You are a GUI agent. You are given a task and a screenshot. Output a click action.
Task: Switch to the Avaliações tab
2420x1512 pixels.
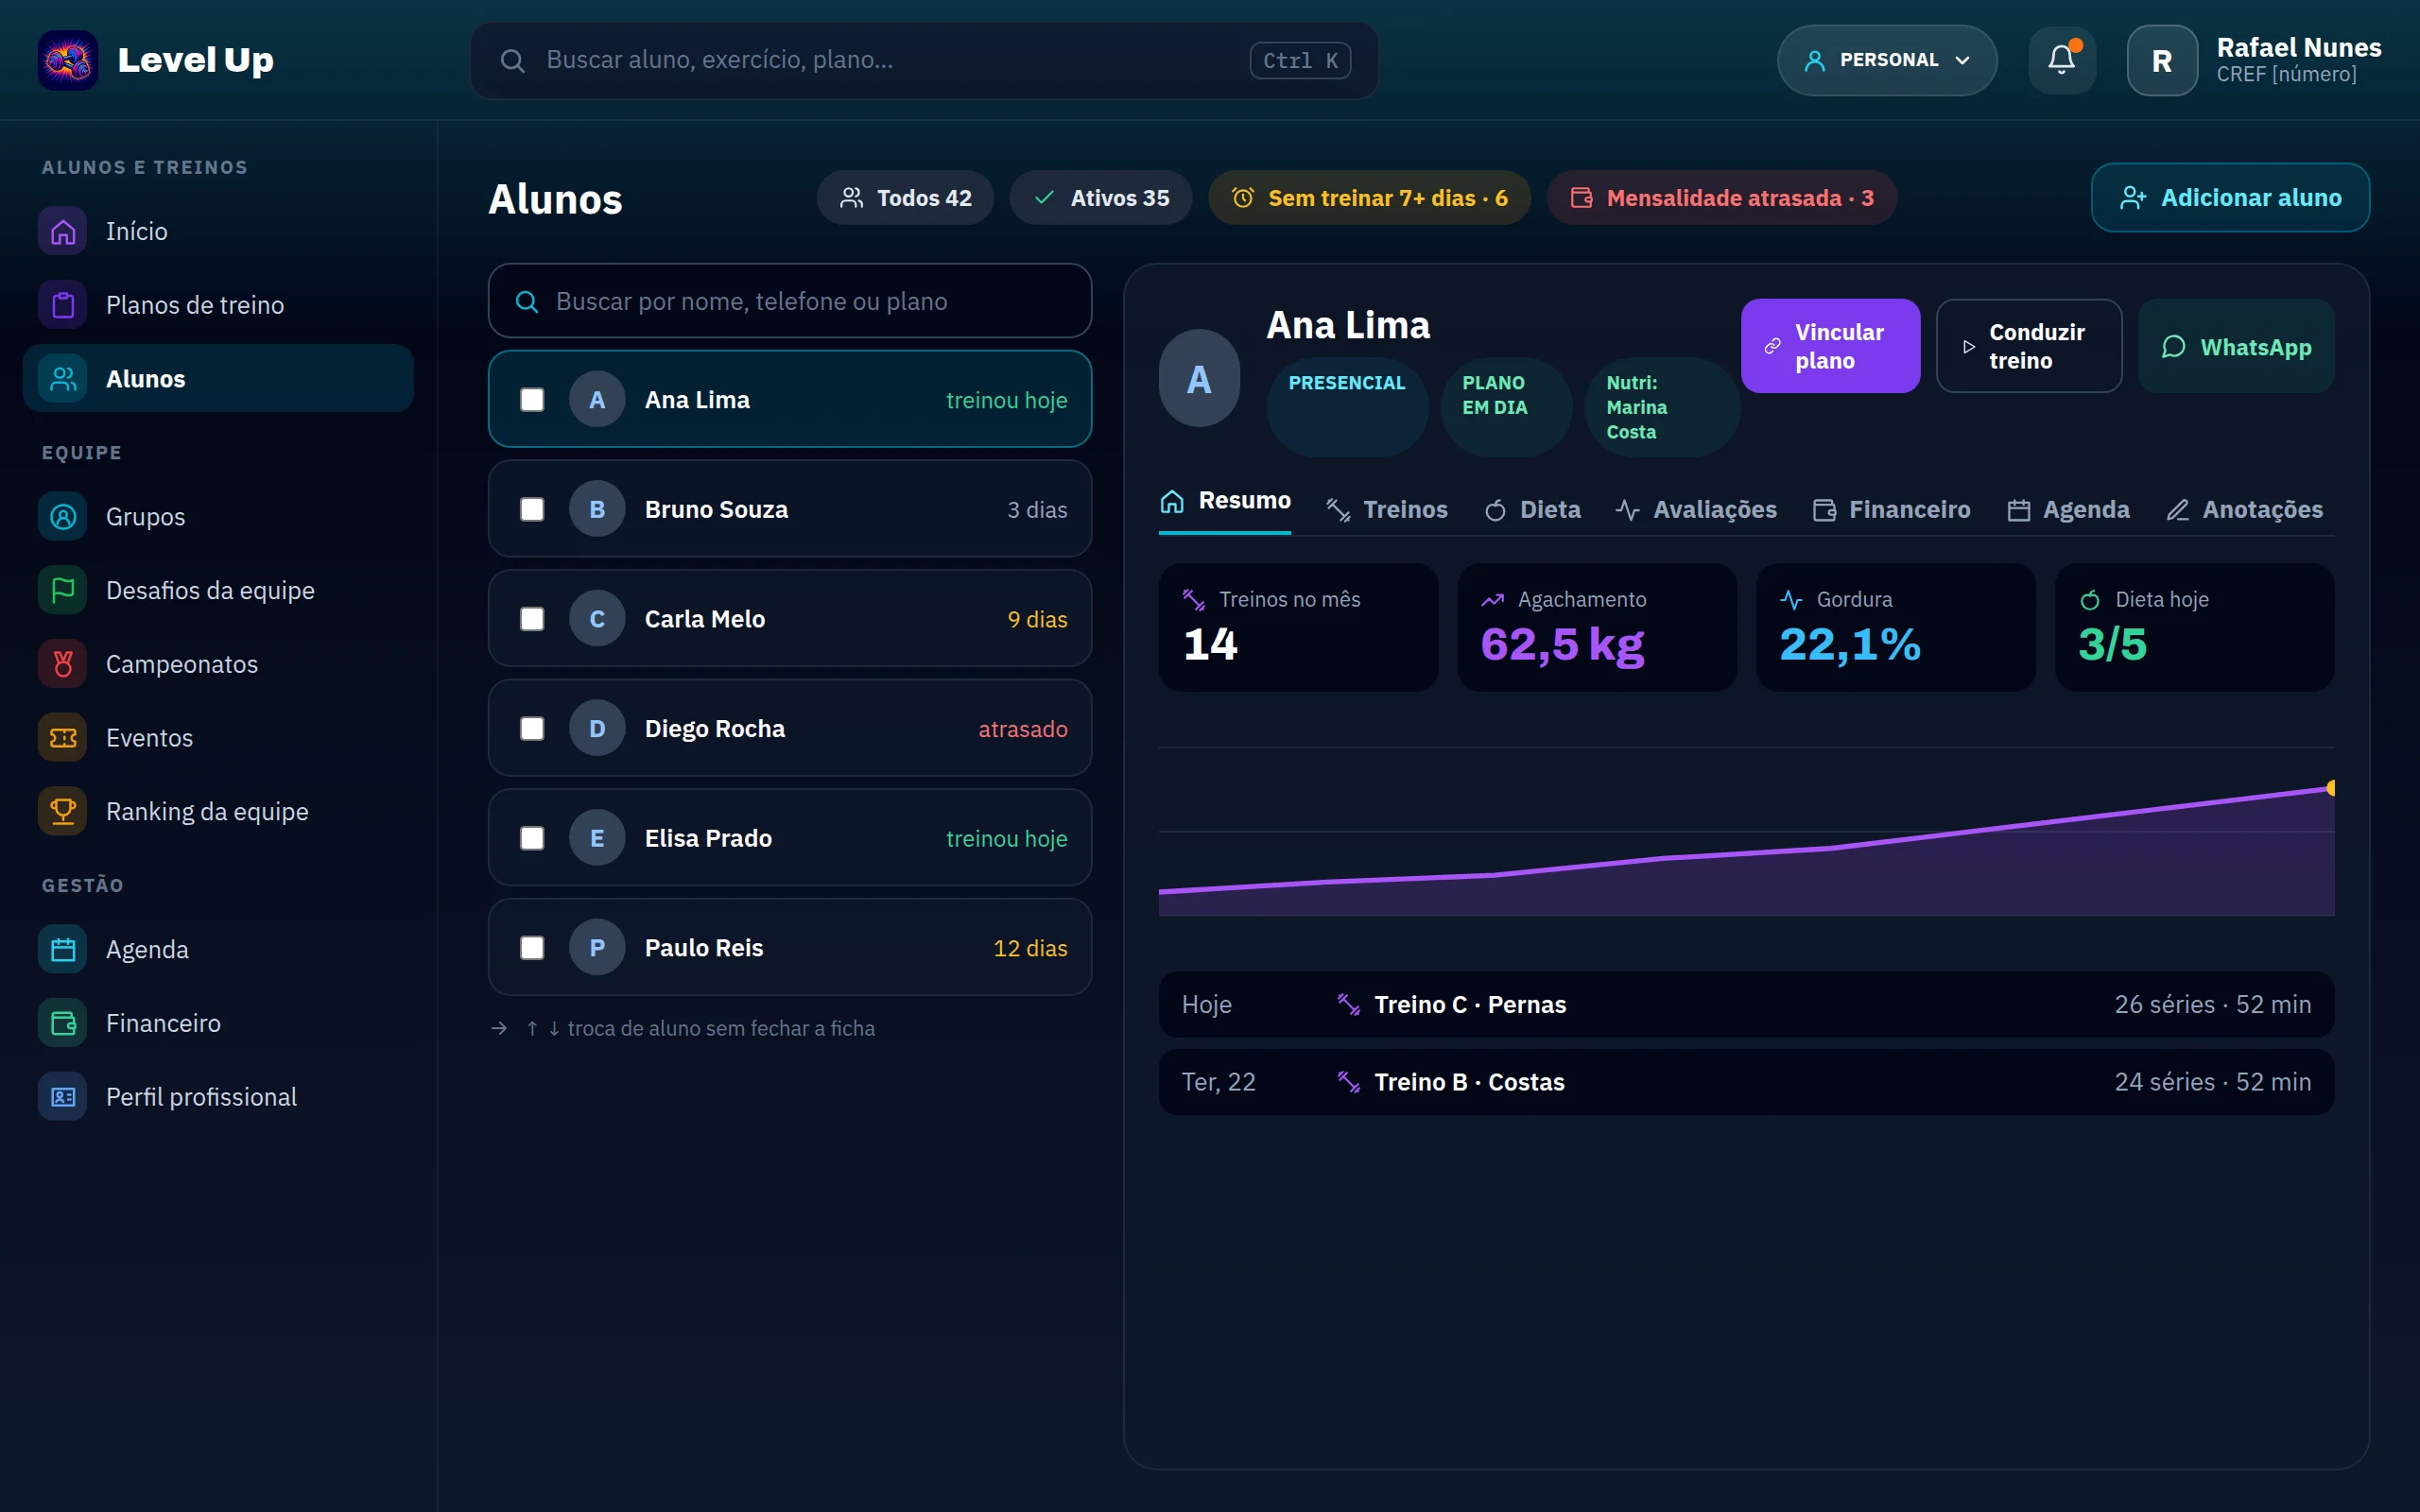click(x=1696, y=510)
